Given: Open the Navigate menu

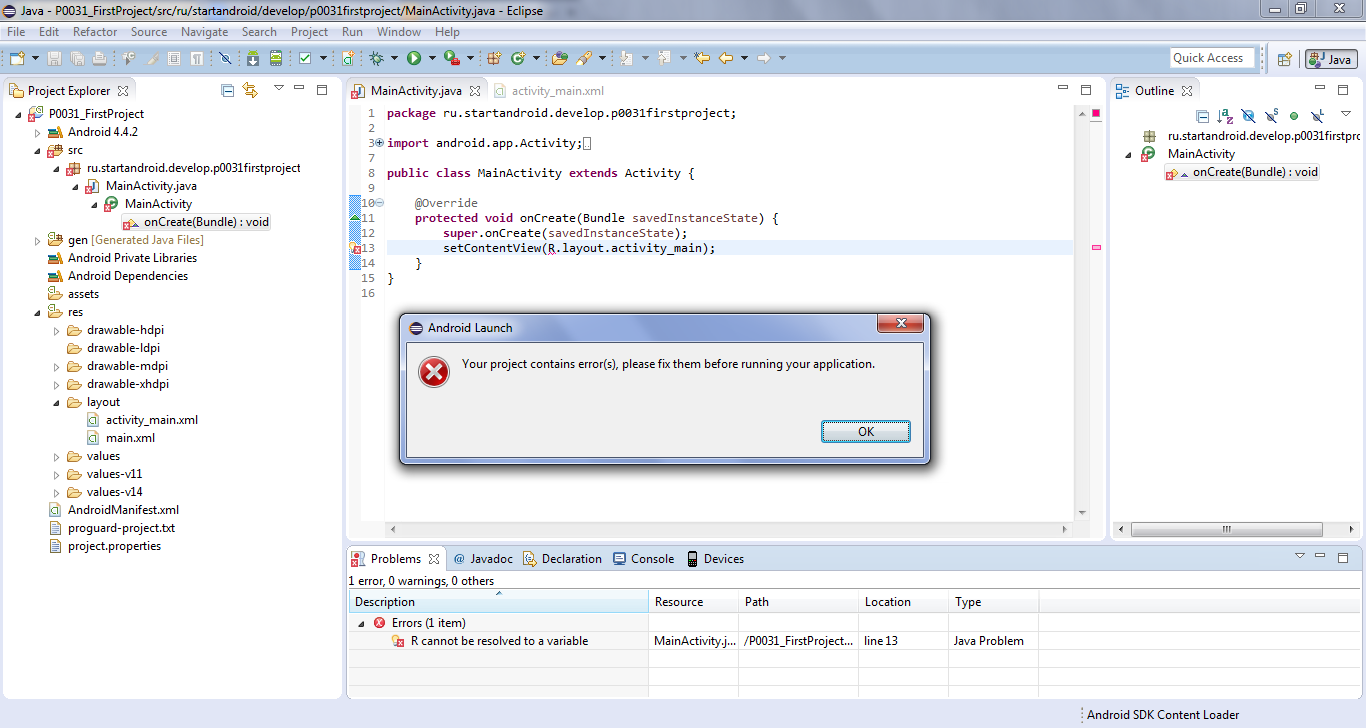Looking at the screenshot, I should (x=205, y=32).
